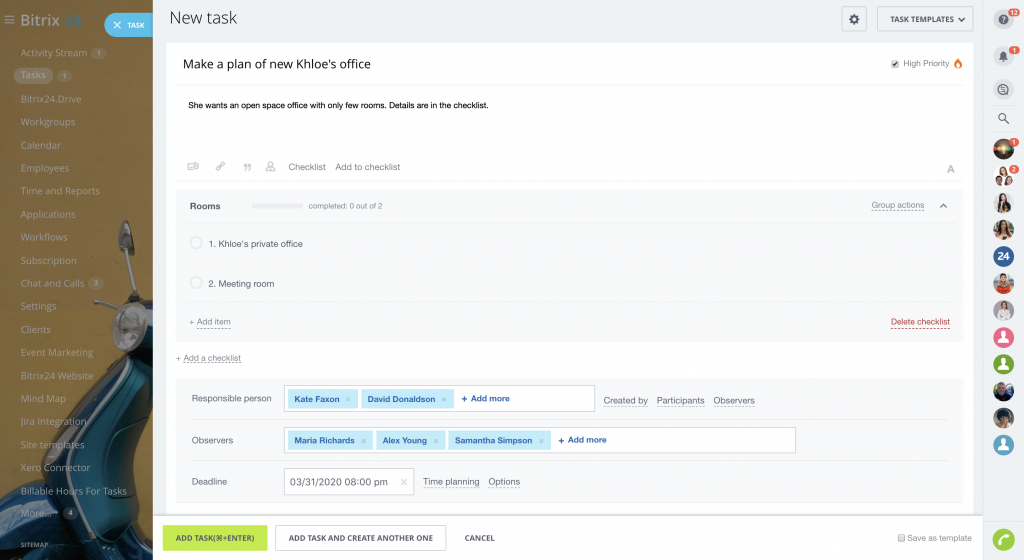Enable the Save as template checkbox

(x=902, y=538)
